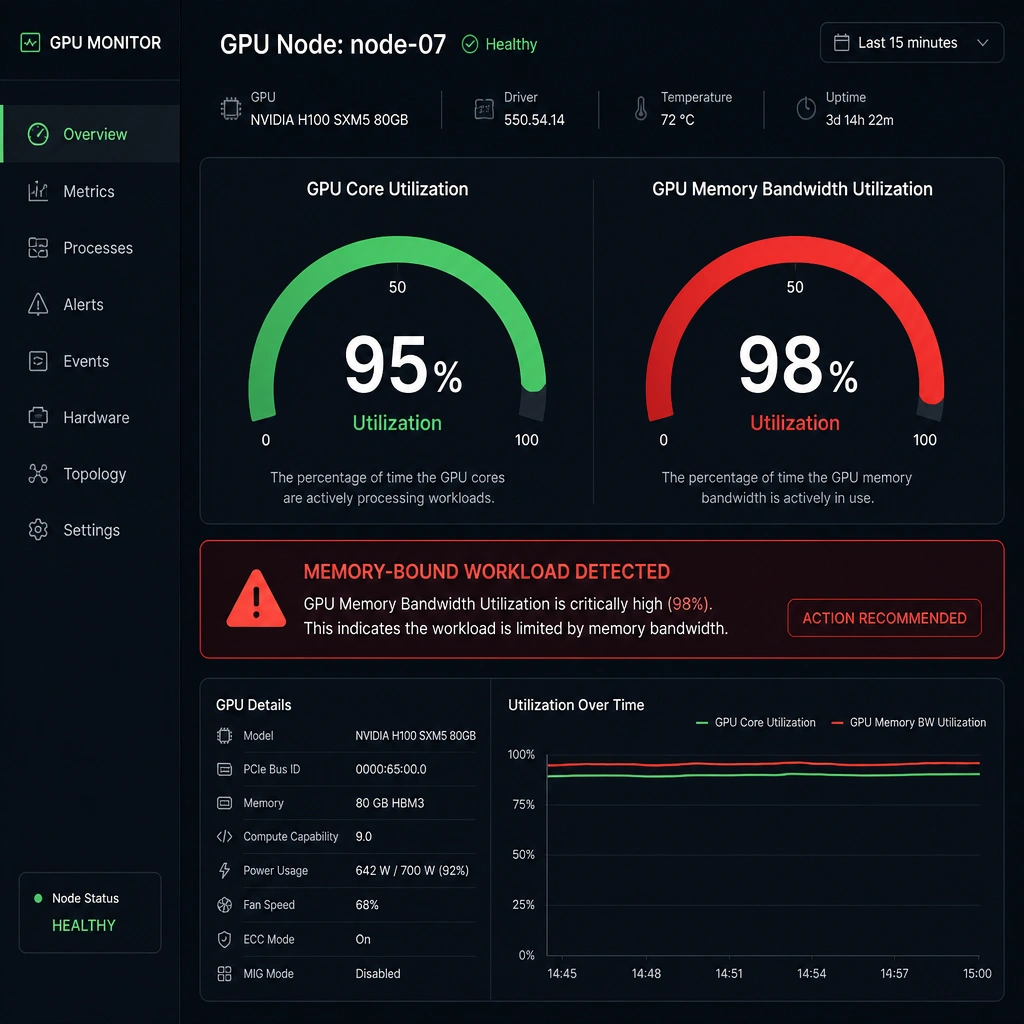Click the Compute Capability code icon
Viewport: 1024px width, 1024px height.
click(224, 837)
